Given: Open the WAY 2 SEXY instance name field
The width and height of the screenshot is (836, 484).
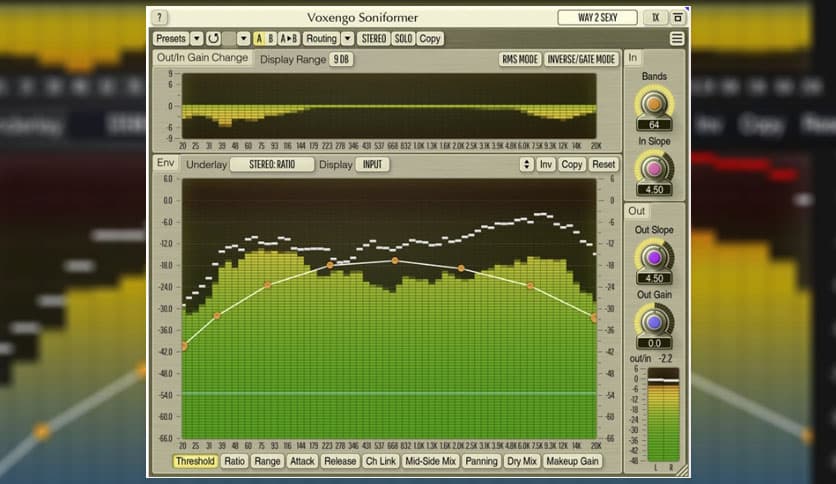Looking at the screenshot, I should [597, 18].
